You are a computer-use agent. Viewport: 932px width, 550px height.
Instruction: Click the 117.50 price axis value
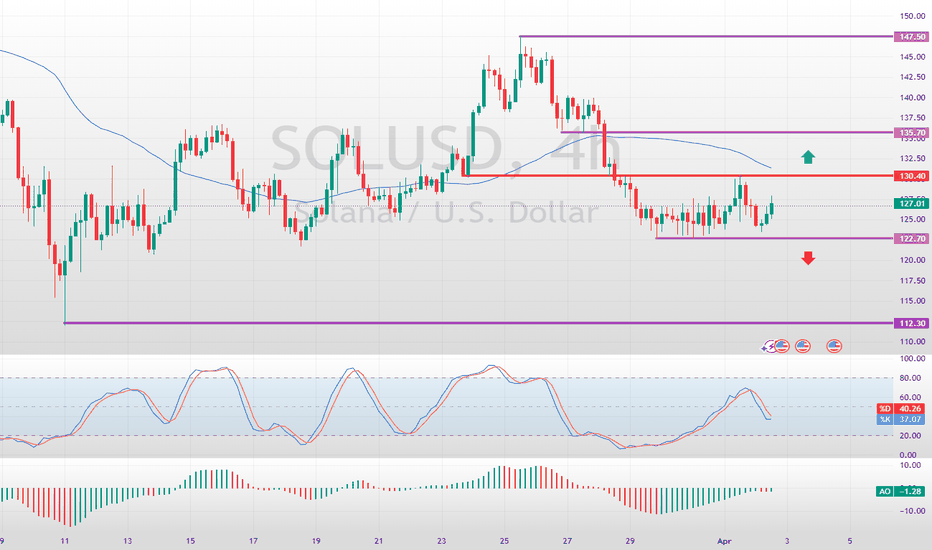point(912,281)
